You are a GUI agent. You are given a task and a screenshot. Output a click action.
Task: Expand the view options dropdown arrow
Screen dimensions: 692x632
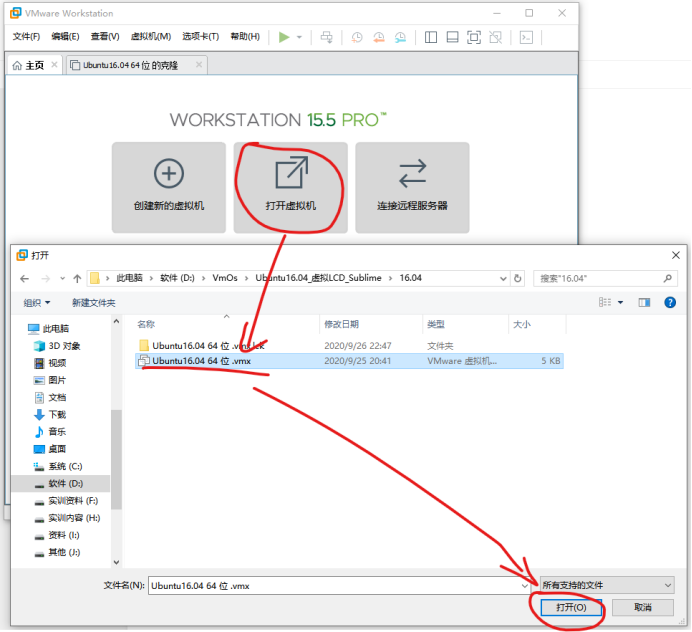621,302
